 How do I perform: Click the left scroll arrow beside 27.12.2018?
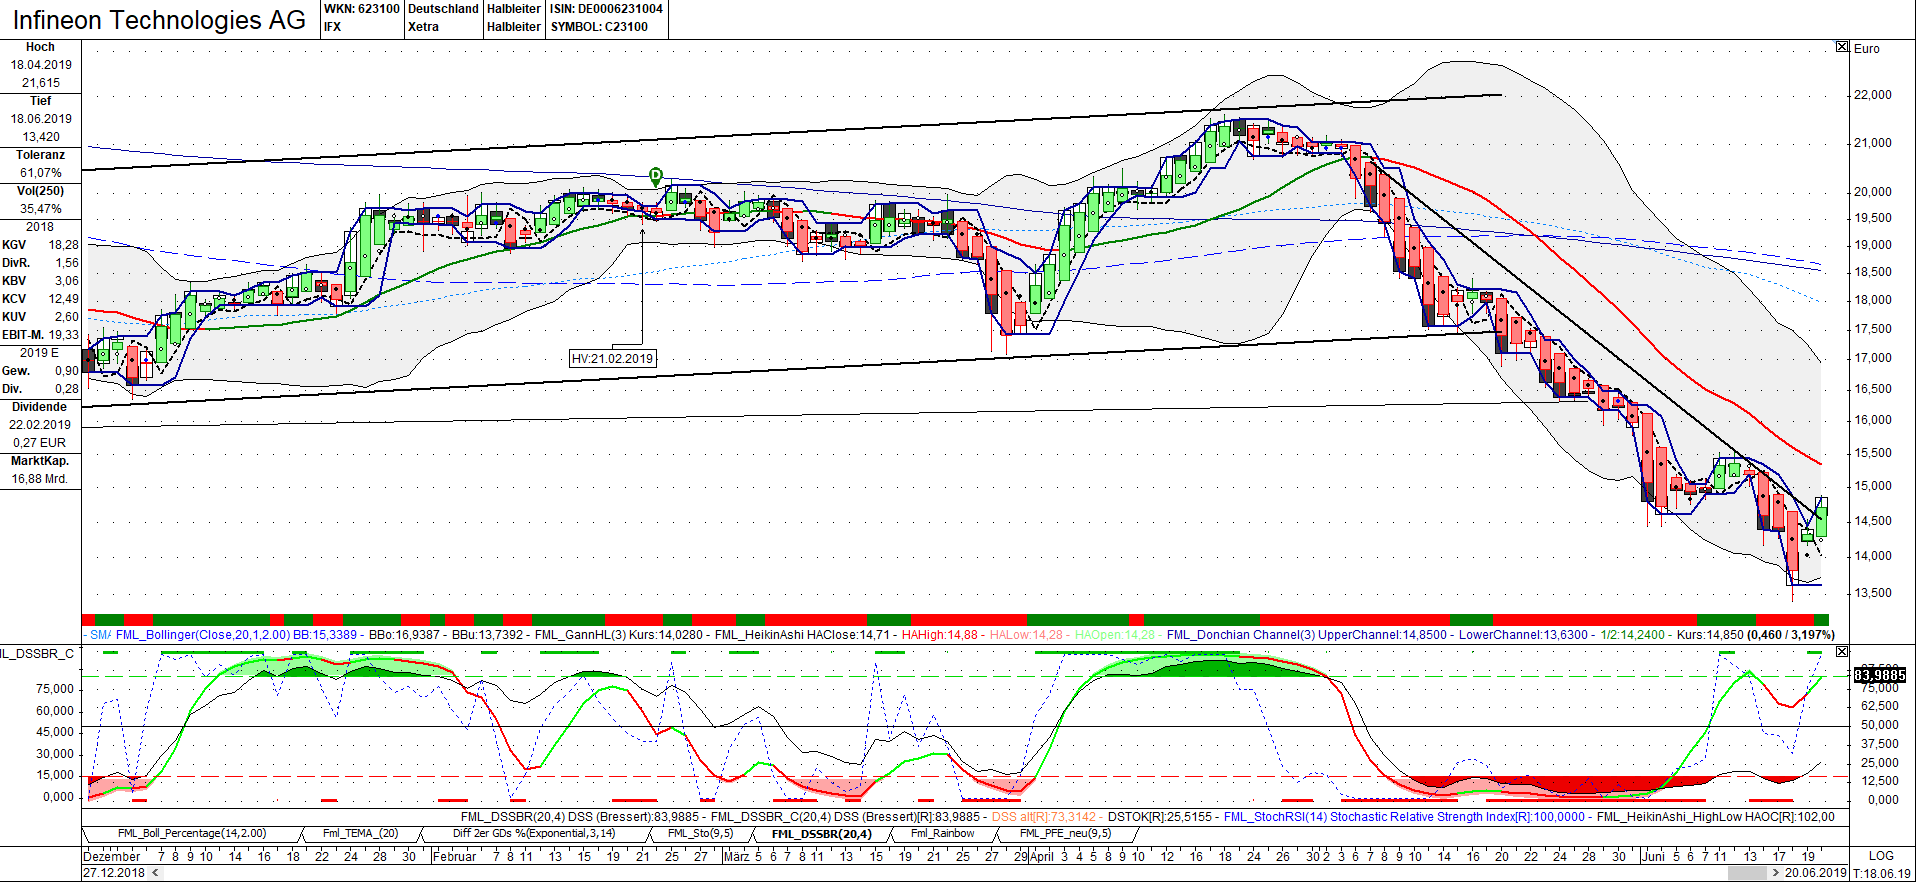(155, 873)
